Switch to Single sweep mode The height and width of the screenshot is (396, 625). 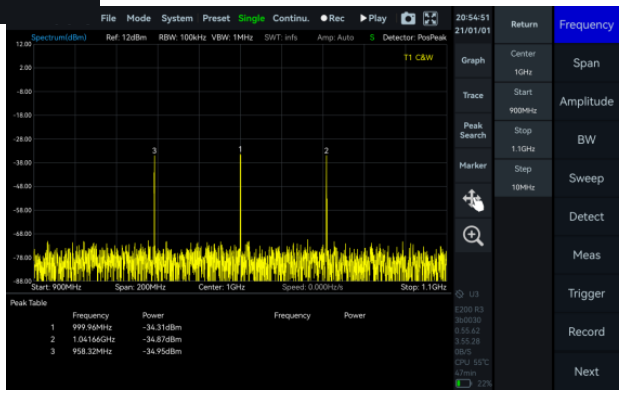(251, 18)
